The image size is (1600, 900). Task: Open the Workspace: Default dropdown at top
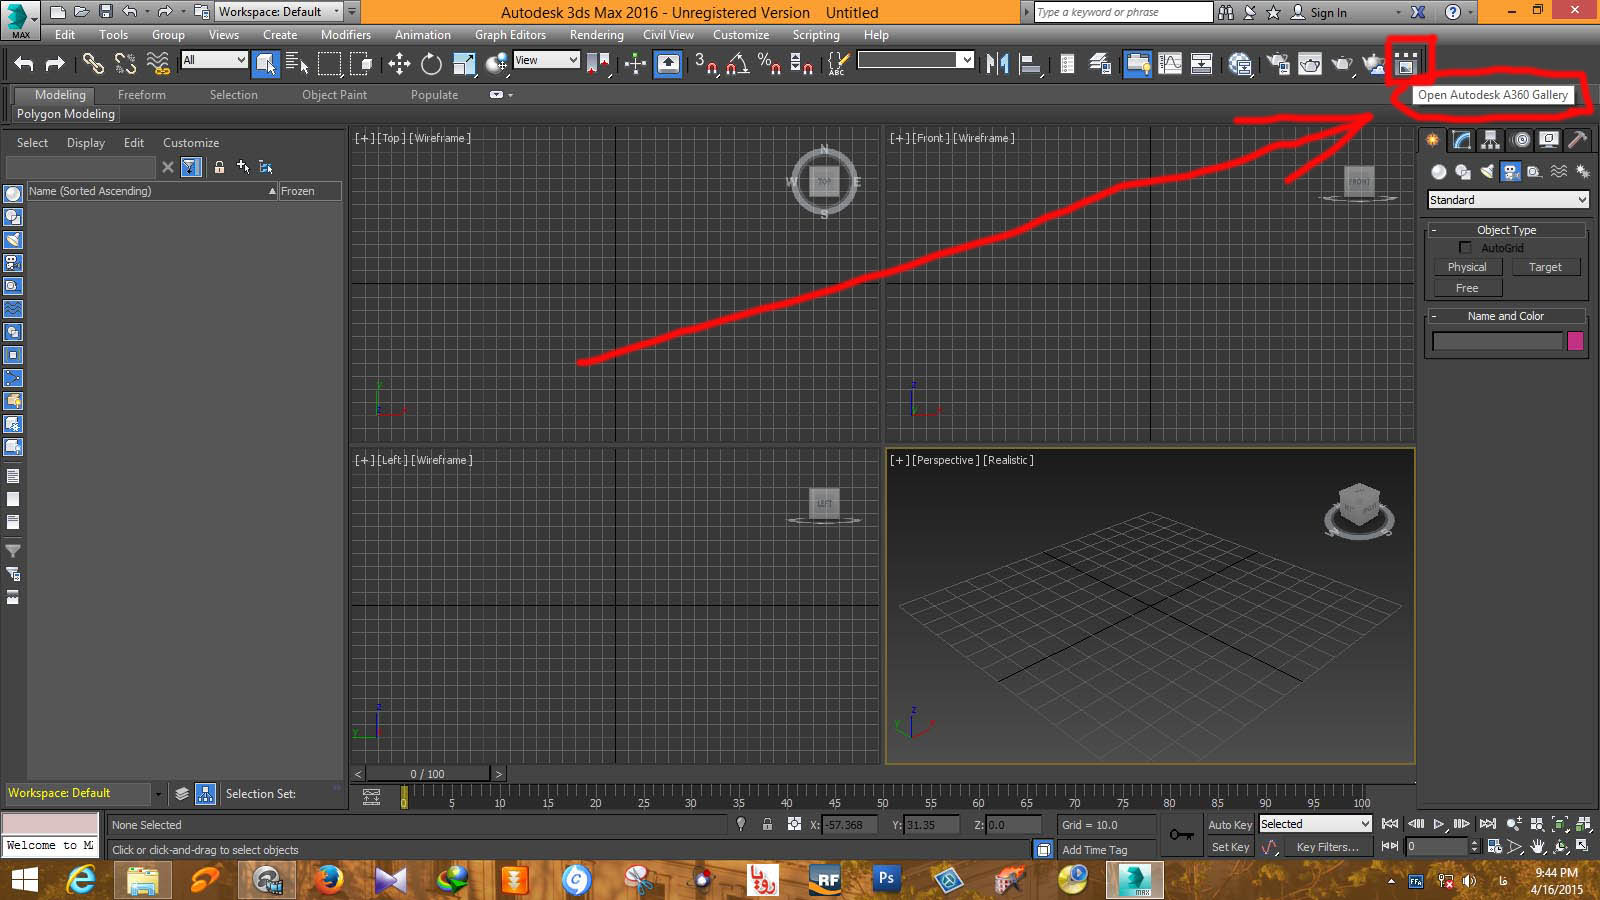[280, 12]
